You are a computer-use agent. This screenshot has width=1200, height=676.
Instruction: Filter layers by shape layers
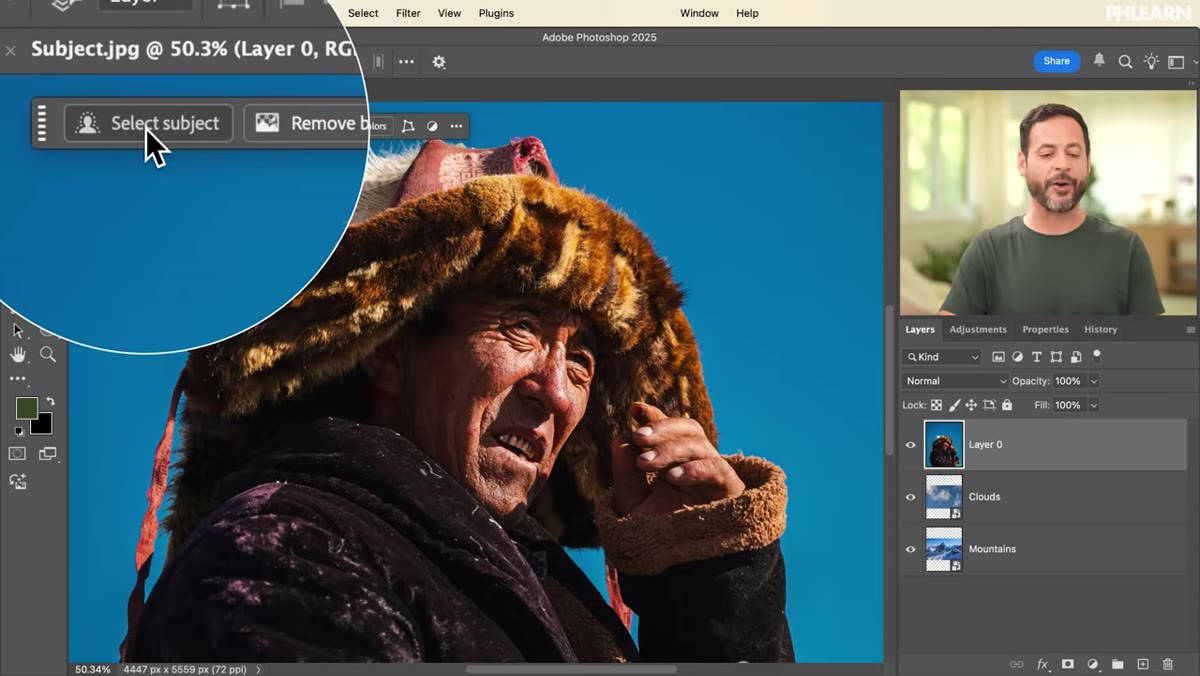tap(1056, 357)
